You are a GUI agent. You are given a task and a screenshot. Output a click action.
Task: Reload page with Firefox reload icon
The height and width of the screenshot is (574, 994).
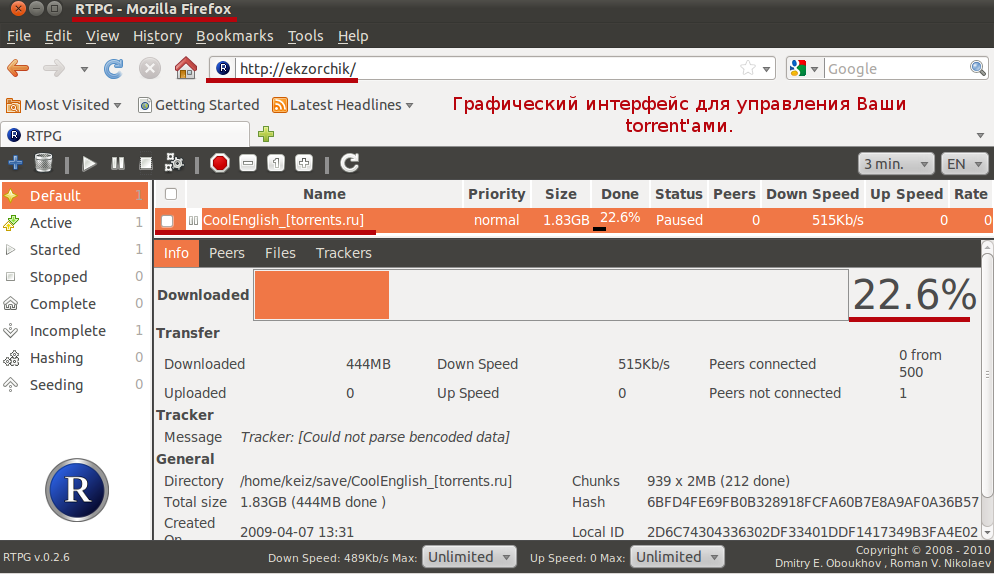pyautogui.click(x=114, y=68)
